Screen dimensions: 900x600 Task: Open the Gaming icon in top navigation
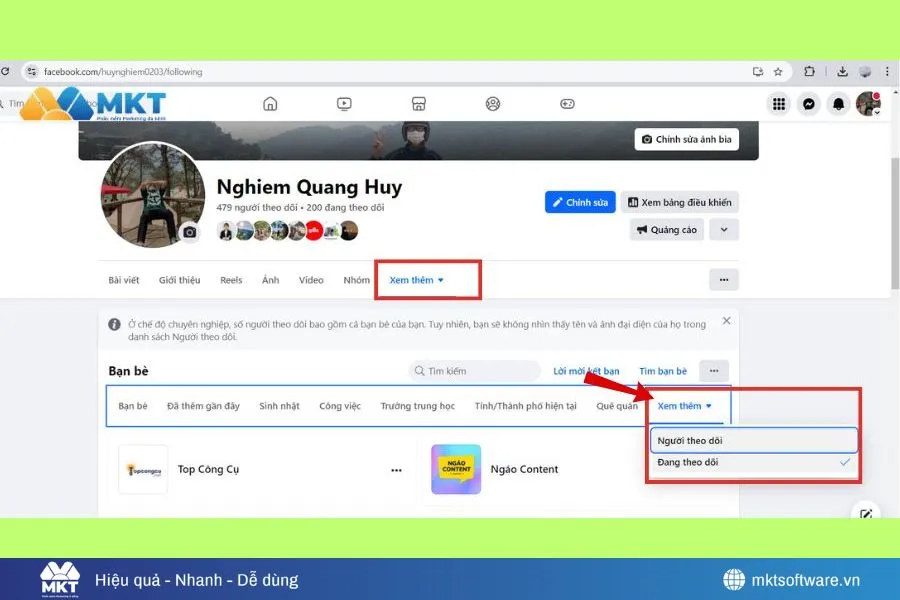[x=567, y=103]
